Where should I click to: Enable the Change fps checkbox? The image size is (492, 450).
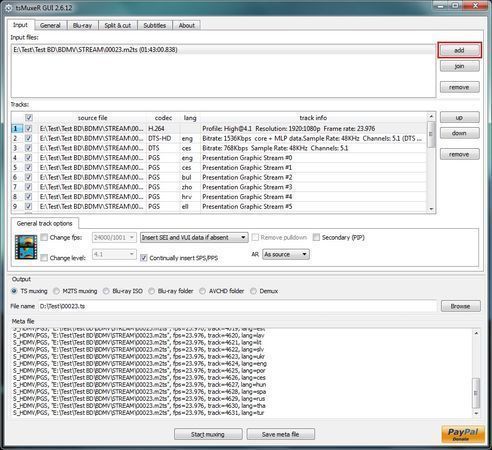44,237
